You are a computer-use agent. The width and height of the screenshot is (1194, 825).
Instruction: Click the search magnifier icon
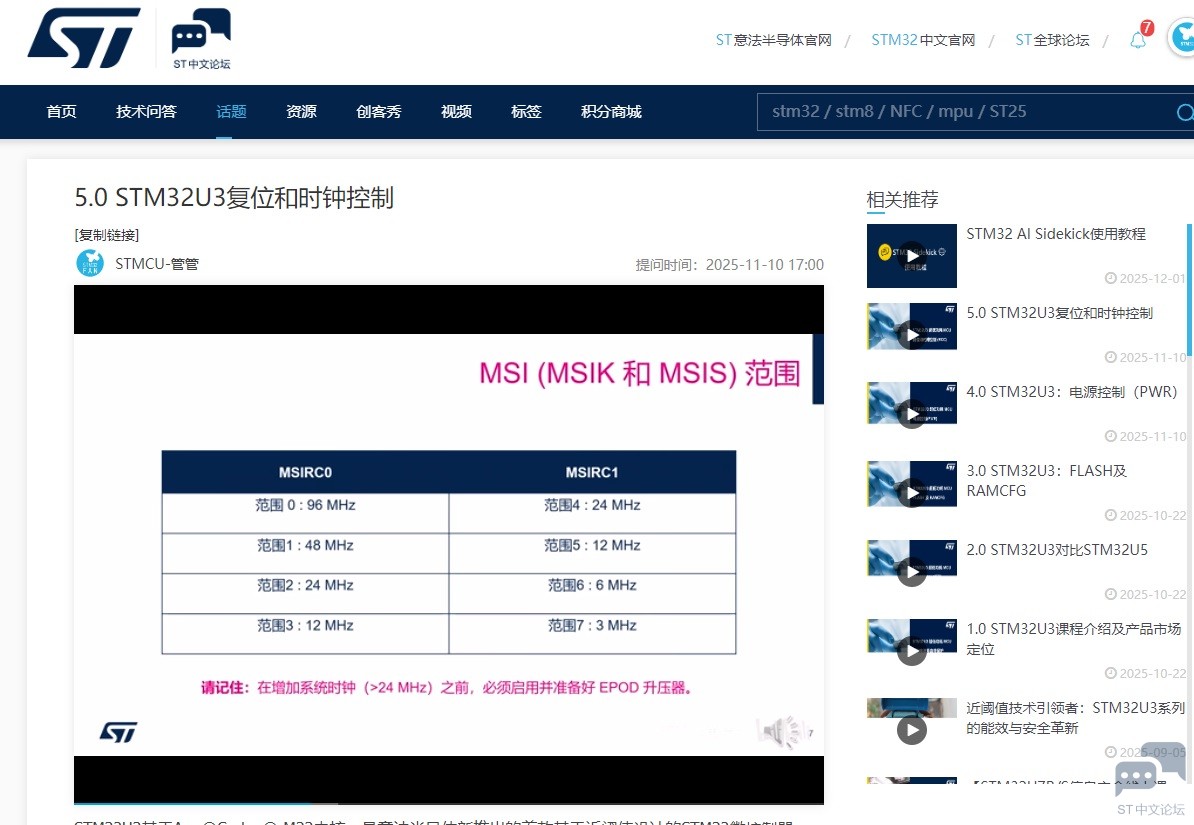pyautogui.click(x=1184, y=112)
